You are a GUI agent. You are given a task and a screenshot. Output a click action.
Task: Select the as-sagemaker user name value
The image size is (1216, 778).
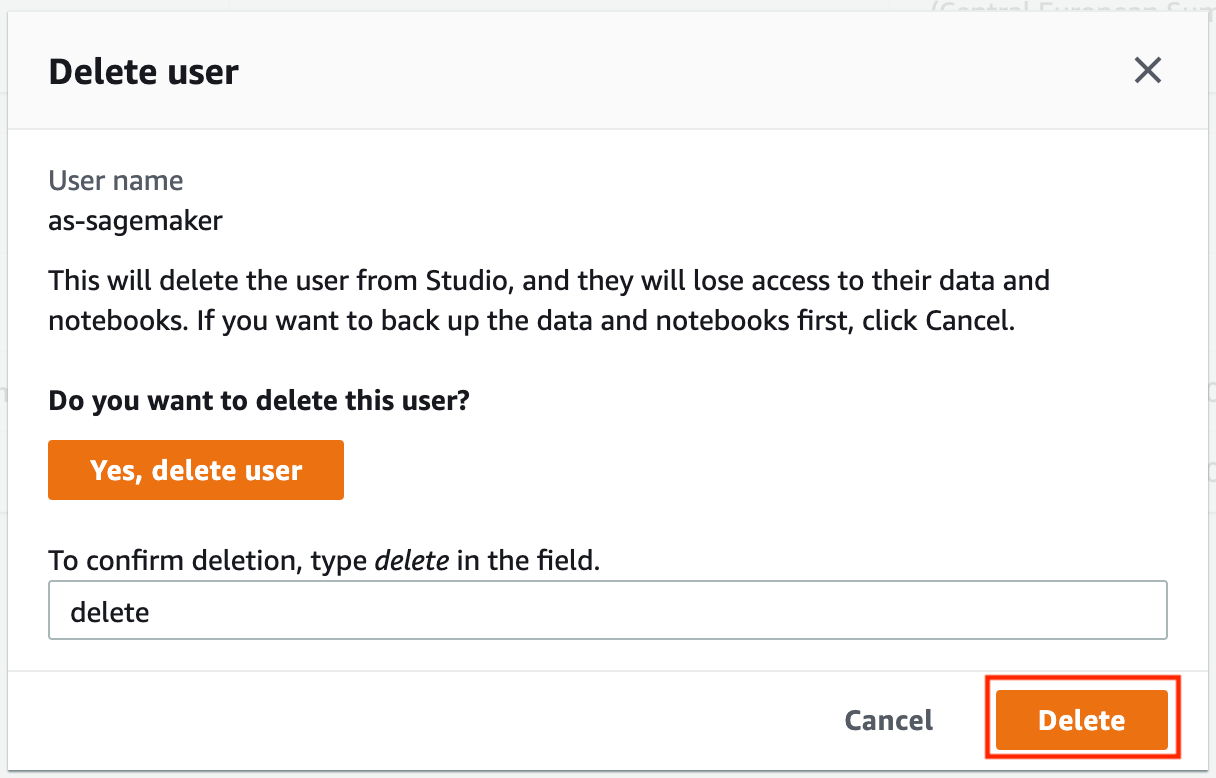[x=135, y=220]
